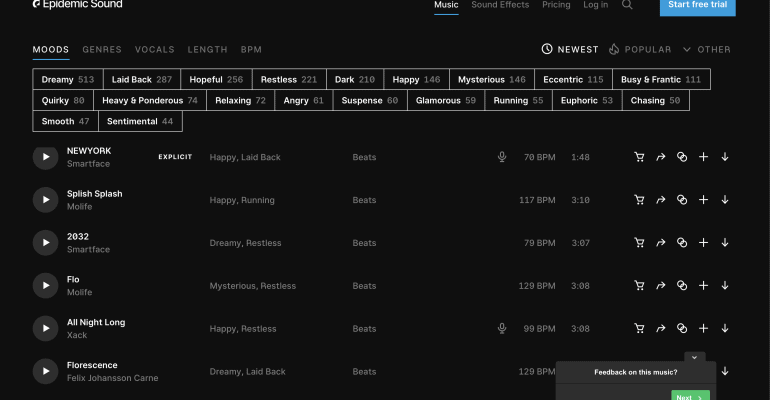Play the track Florescence

pyautogui.click(x=46, y=371)
